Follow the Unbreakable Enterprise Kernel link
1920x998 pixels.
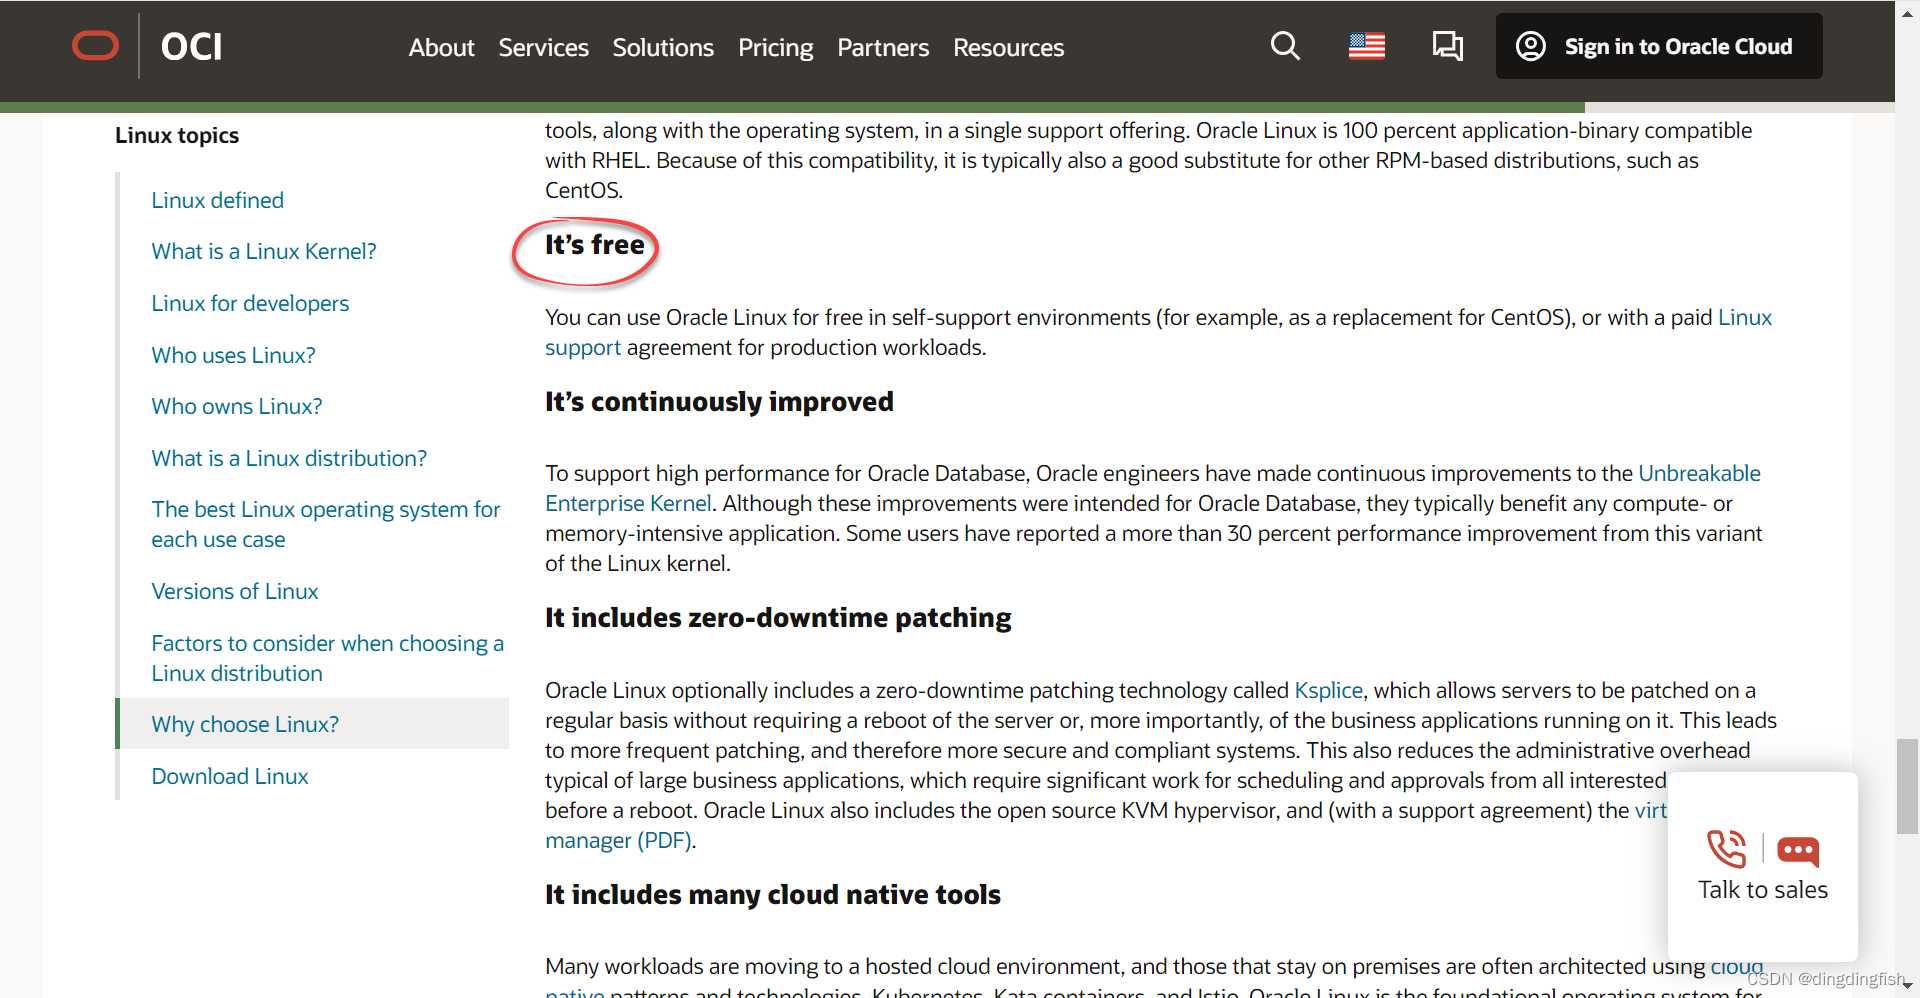[x=1699, y=473]
